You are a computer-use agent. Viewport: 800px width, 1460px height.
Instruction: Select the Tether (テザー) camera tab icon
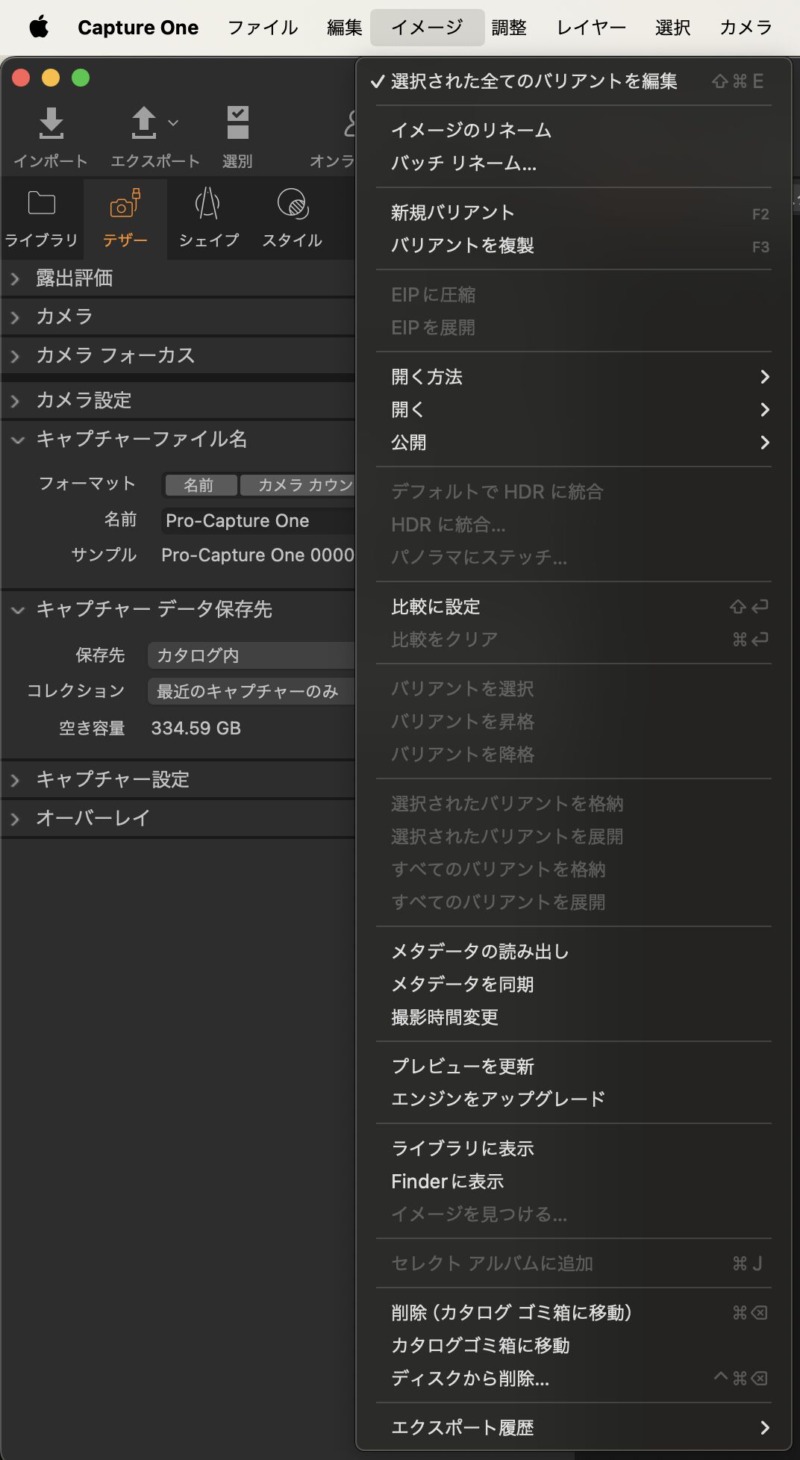coord(125,205)
